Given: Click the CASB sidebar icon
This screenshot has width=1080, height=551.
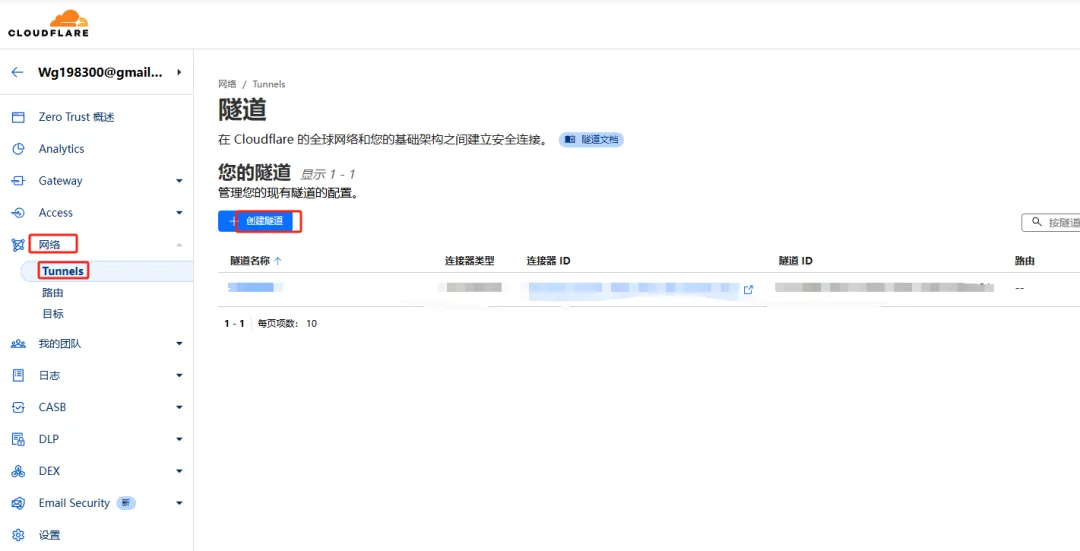Looking at the screenshot, I should click(x=19, y=407).
